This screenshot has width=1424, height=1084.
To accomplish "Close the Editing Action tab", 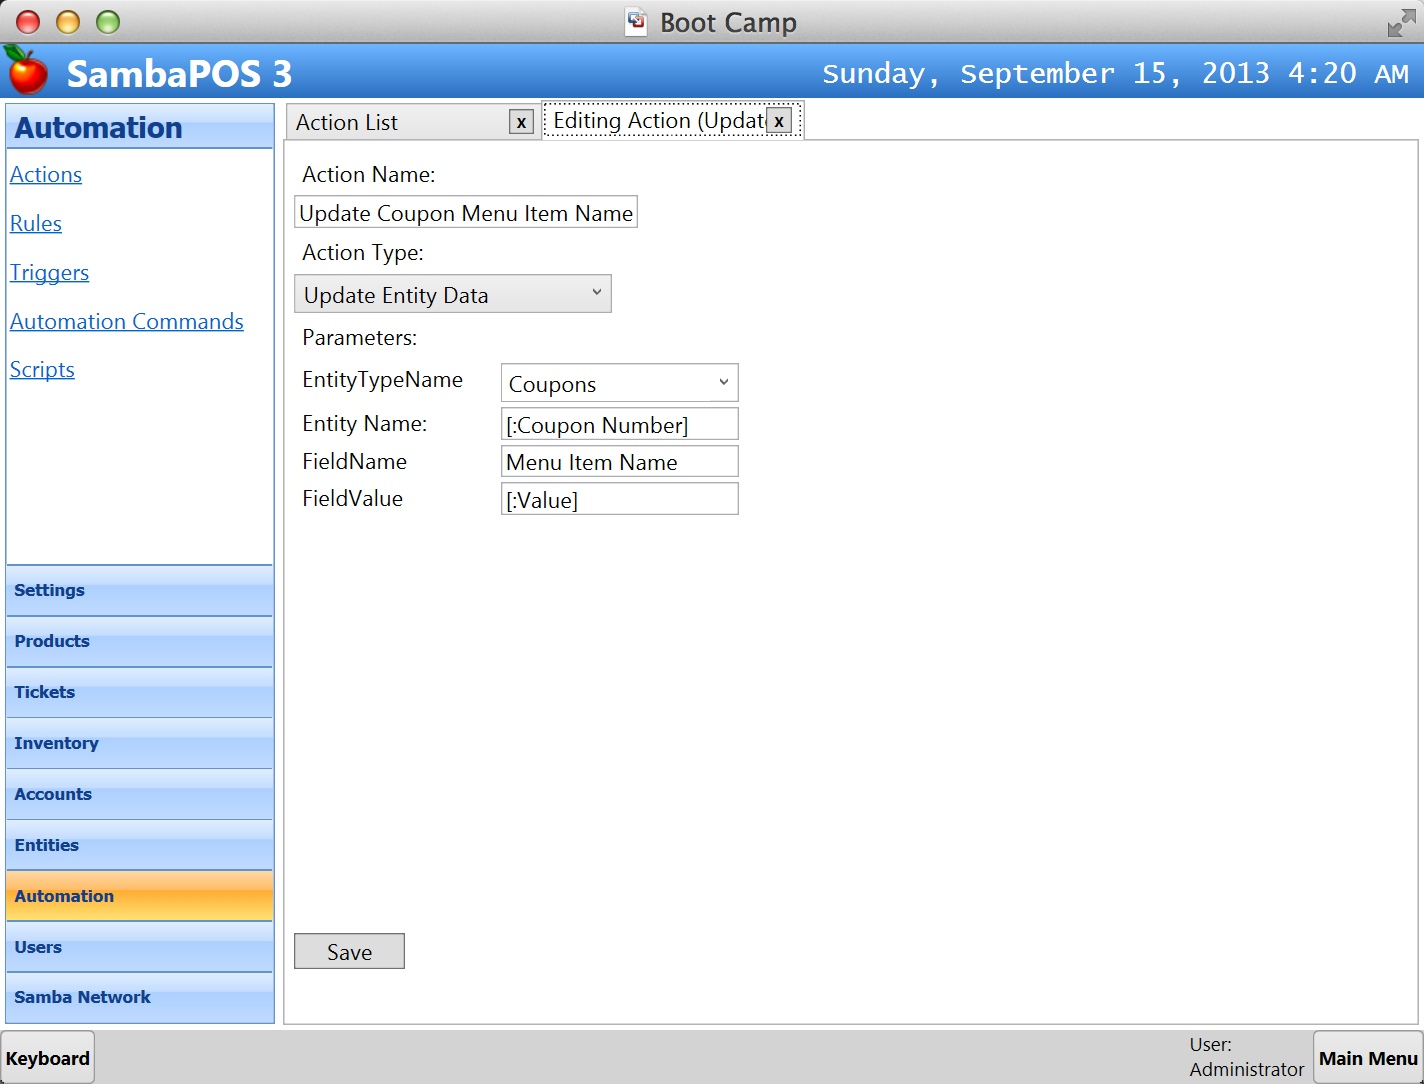I will [x=779, y=121].
